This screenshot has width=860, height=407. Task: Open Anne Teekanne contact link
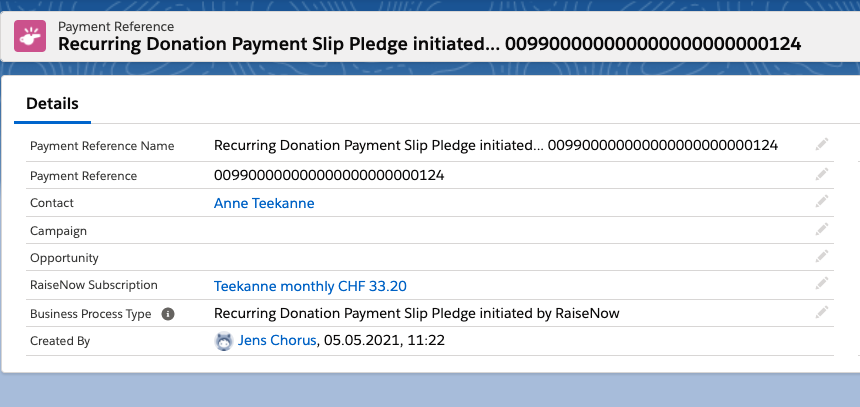pyautogui.click(x=264, y=203)
